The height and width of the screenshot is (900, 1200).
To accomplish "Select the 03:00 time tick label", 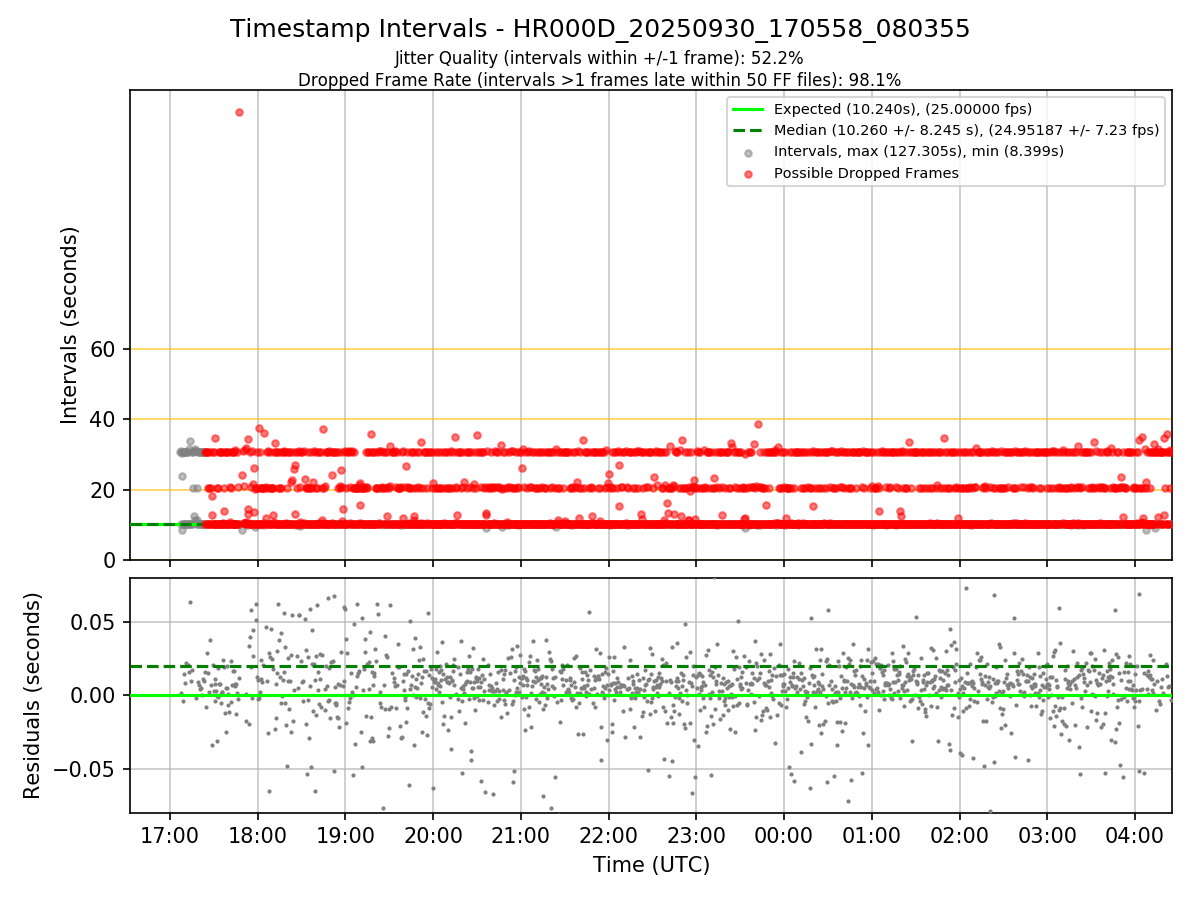I will pos(1047,834).
